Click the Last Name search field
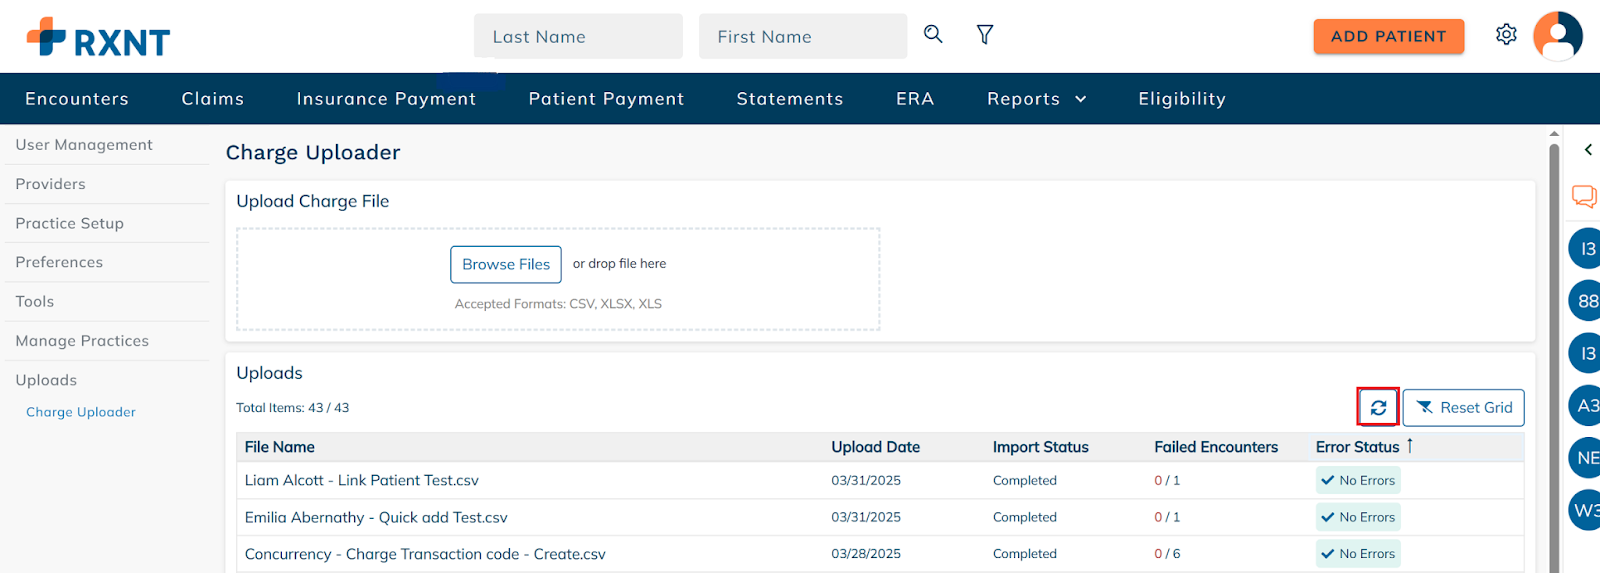1600x573 pixels. click(578, 36)
